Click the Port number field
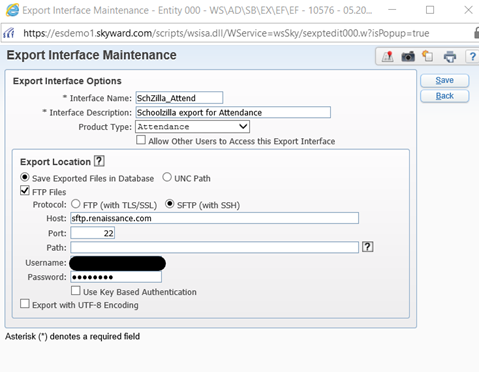The image size is (479, 372). click(x=92, y=233)
